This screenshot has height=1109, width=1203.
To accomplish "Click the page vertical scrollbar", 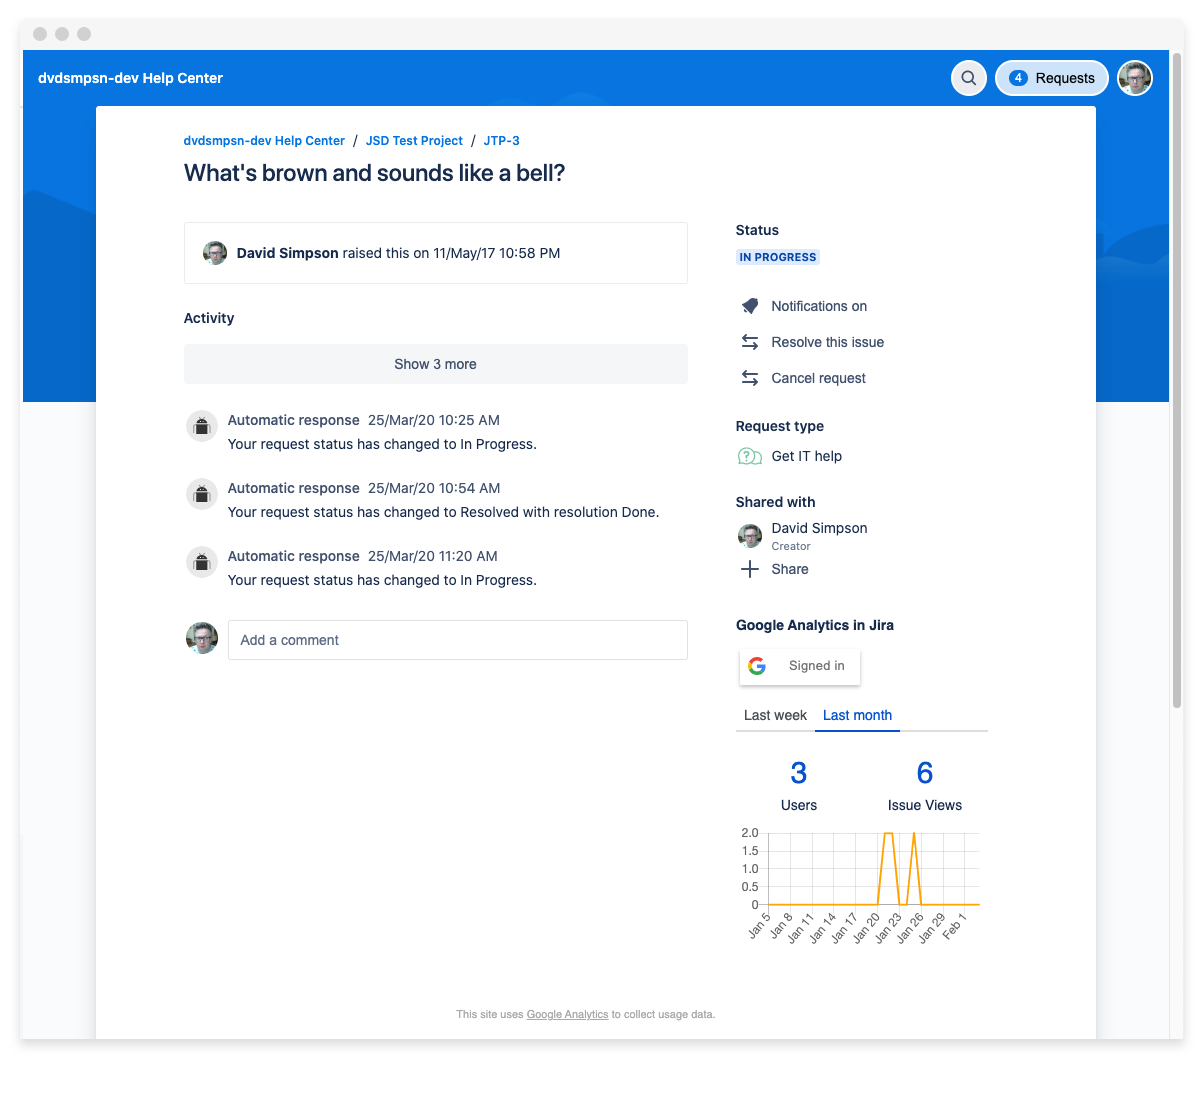I will pos(1176,400).
